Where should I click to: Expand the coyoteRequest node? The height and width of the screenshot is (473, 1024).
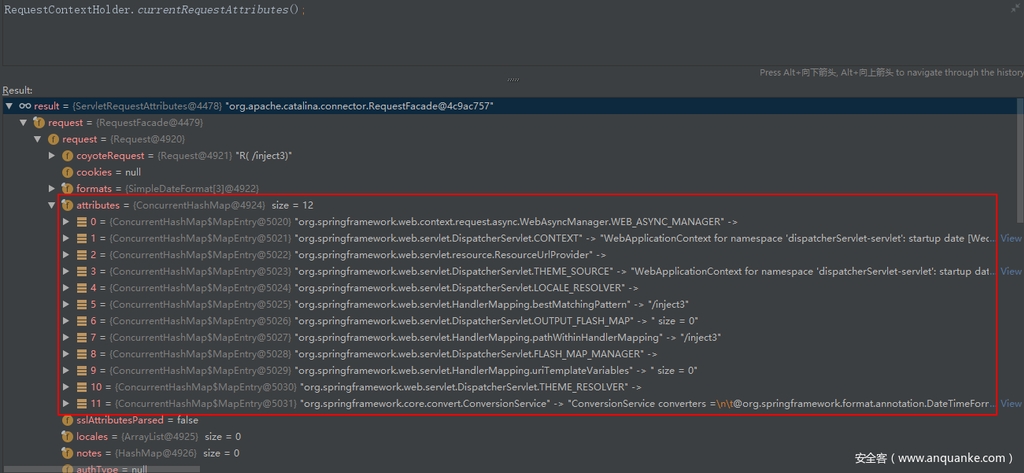click(x=52, y=156)
